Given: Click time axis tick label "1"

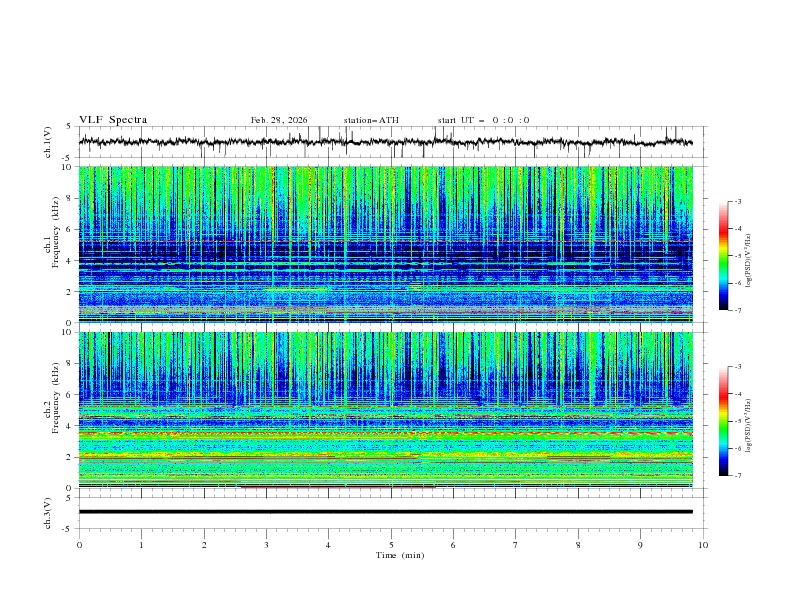Looking at the screenshot, I should (142, 545).
